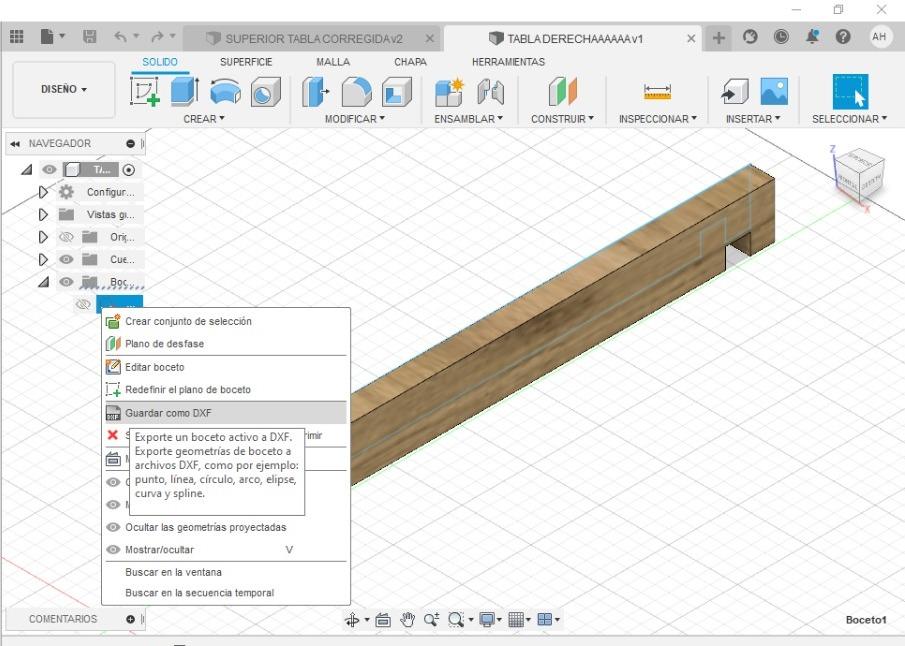Open the INSPECCIONAR dropdown menu
The height and width of the screenshot is (646, 905).
coord(657,119)
